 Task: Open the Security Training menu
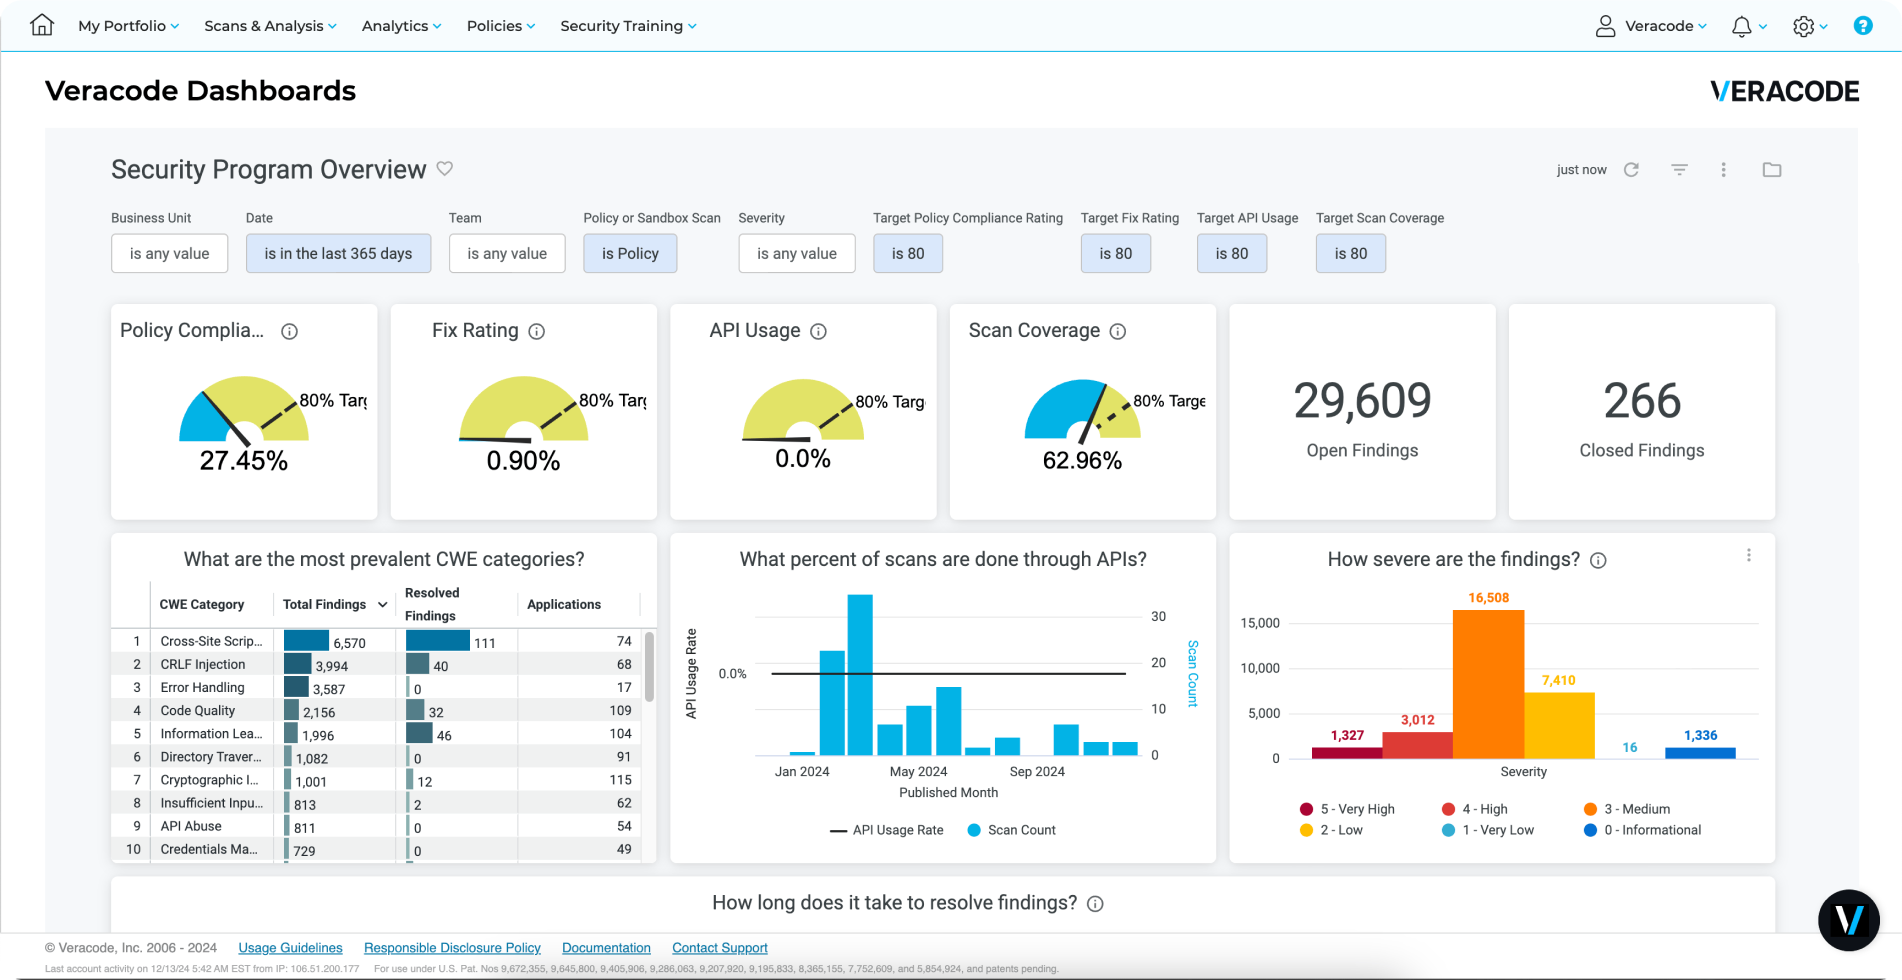[628, 26]
